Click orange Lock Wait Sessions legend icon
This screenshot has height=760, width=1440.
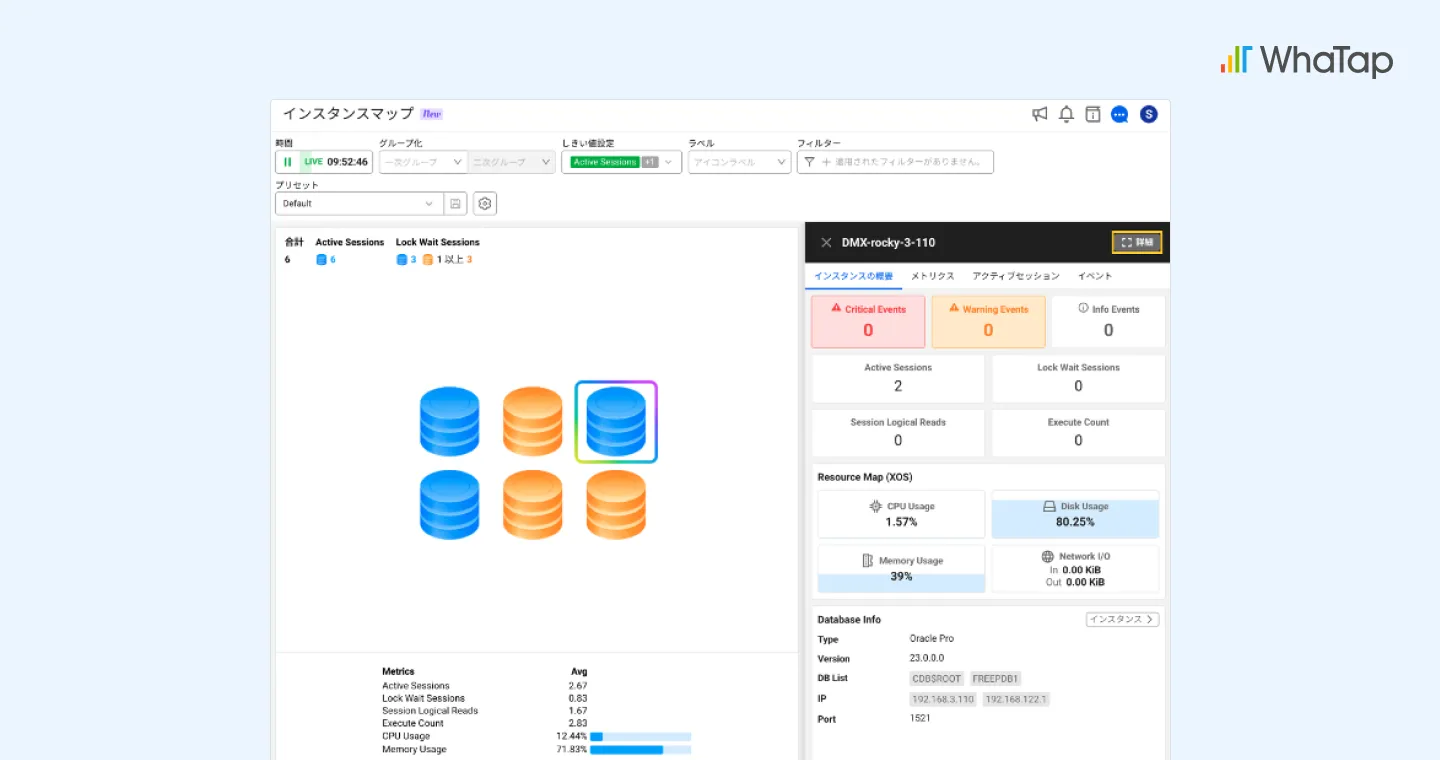pos(427,259)
